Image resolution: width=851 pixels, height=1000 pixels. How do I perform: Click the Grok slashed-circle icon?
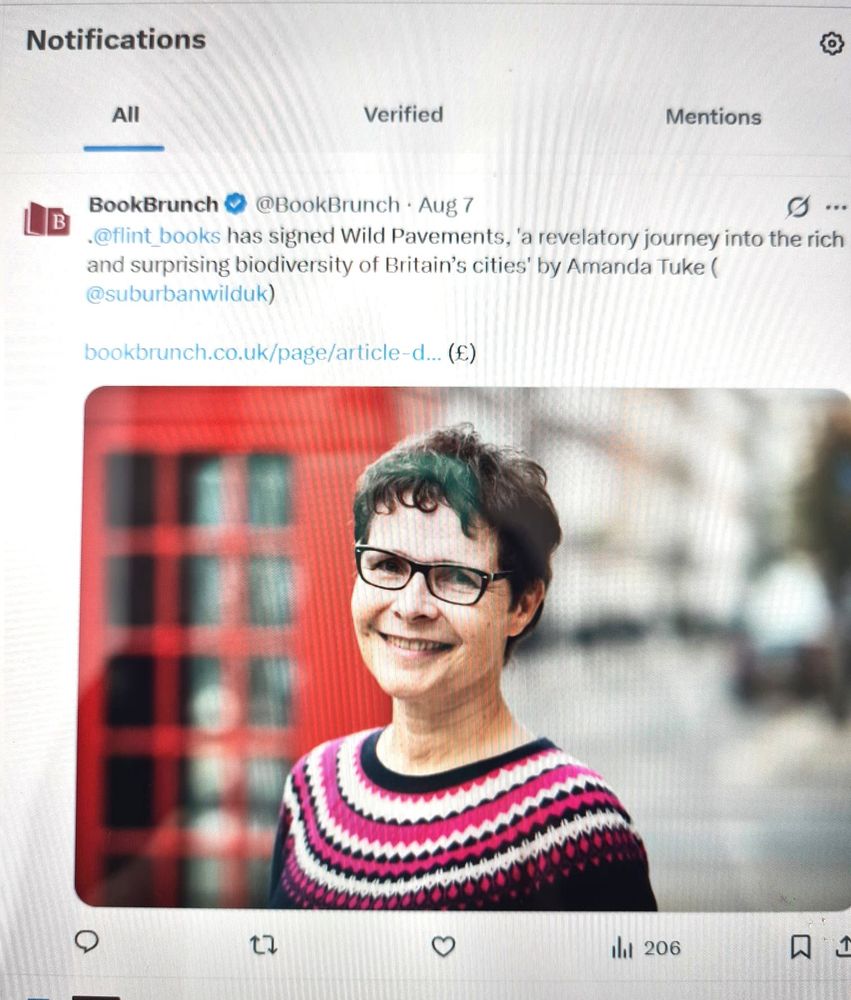coord(797,207)
